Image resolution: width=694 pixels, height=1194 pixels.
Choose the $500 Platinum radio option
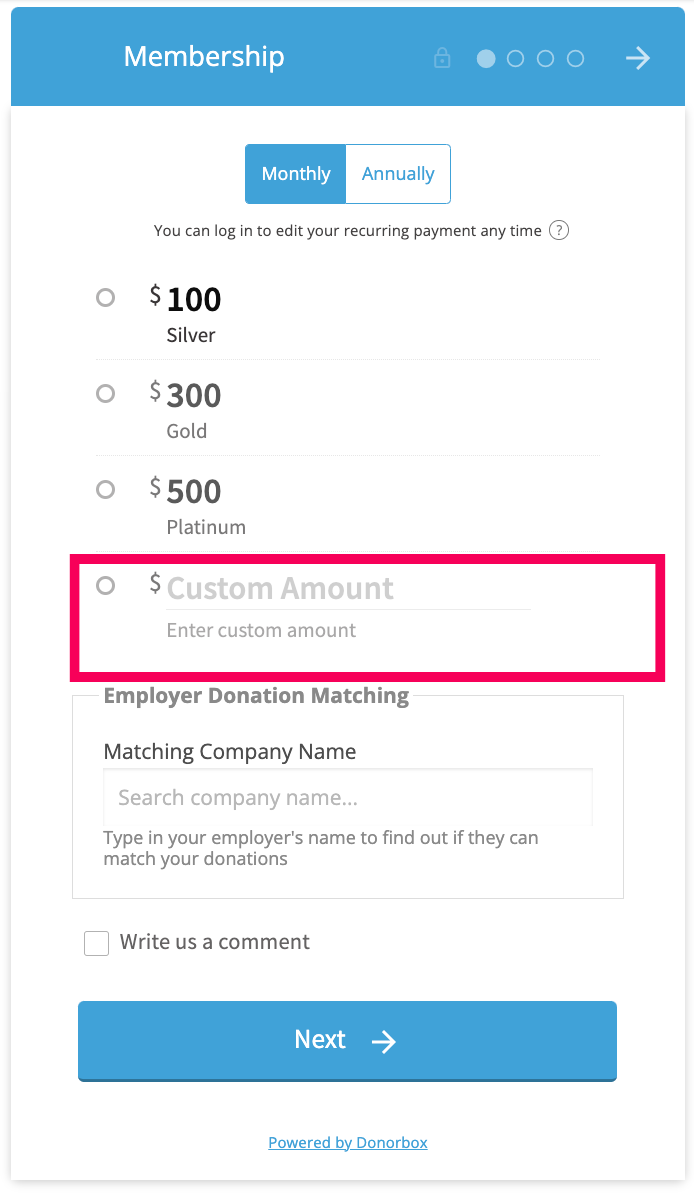106,489
